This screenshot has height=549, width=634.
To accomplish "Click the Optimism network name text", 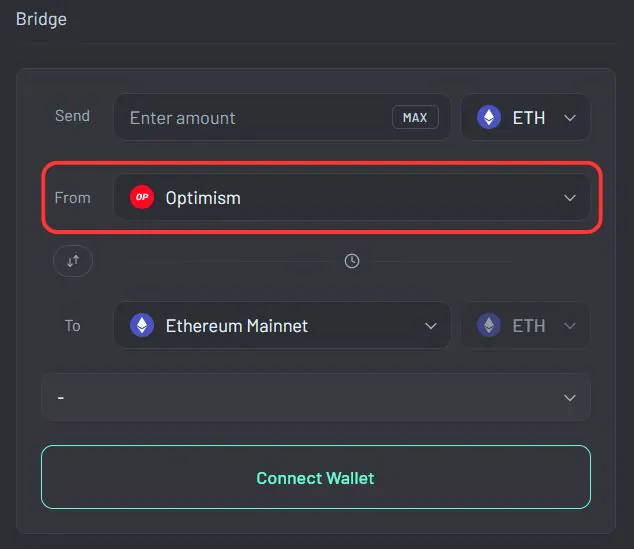I will click(x=203, y=198).
